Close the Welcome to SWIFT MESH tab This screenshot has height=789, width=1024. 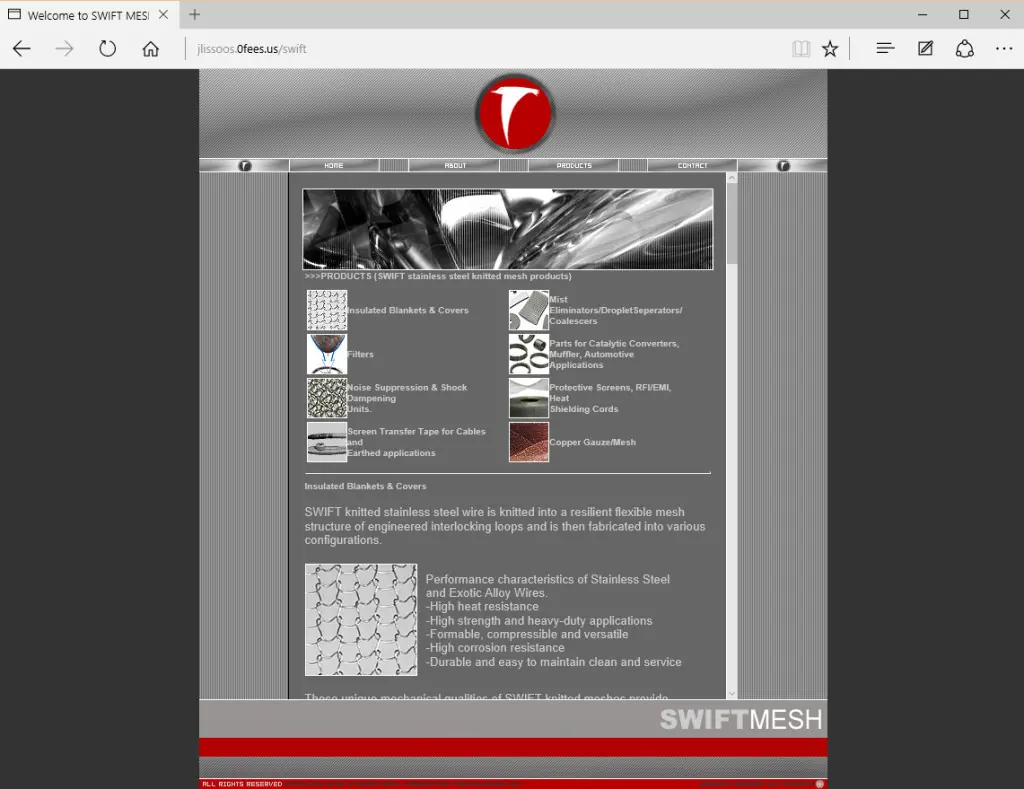click(x=164, y=14)
